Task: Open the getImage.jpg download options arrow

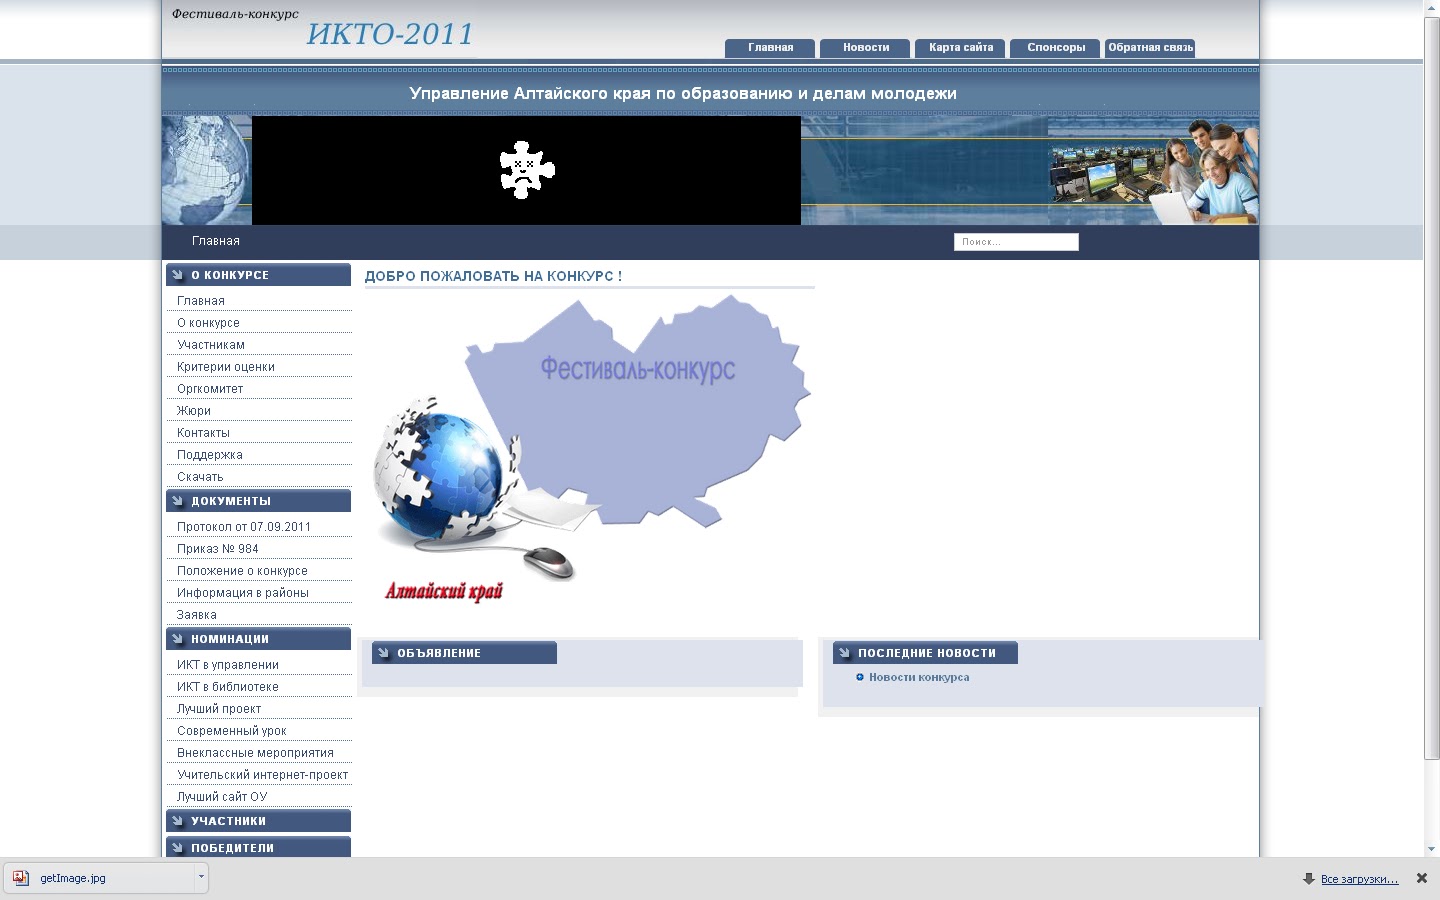Action: click(x=201, y=877)
